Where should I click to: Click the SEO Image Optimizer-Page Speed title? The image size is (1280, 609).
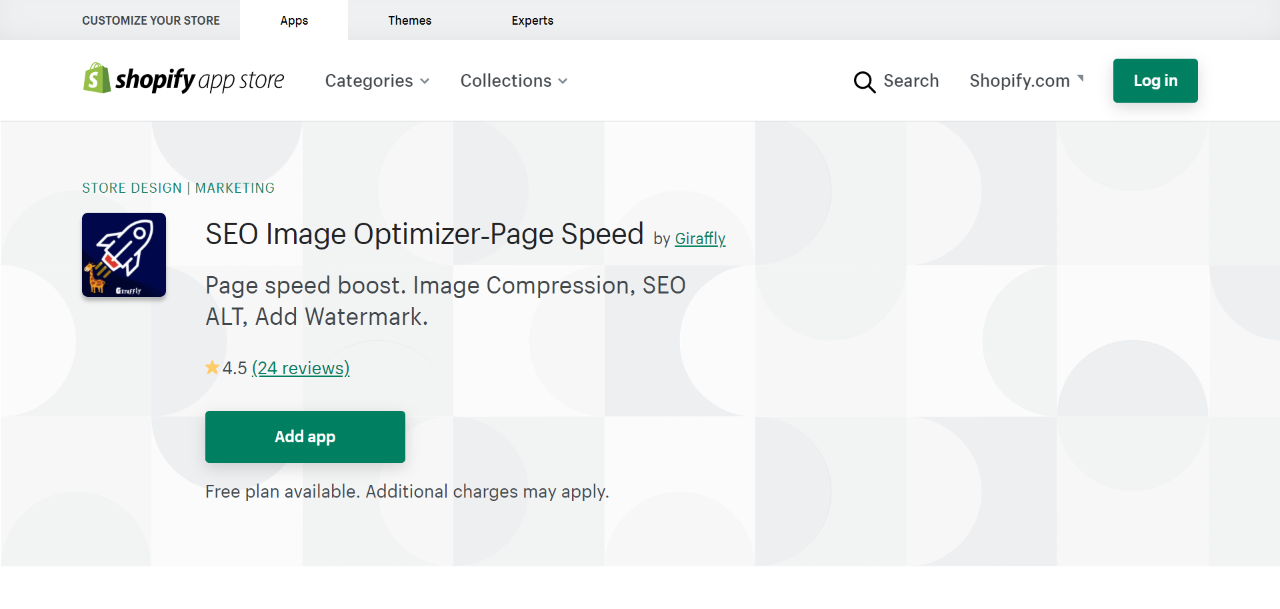(424, 234)
